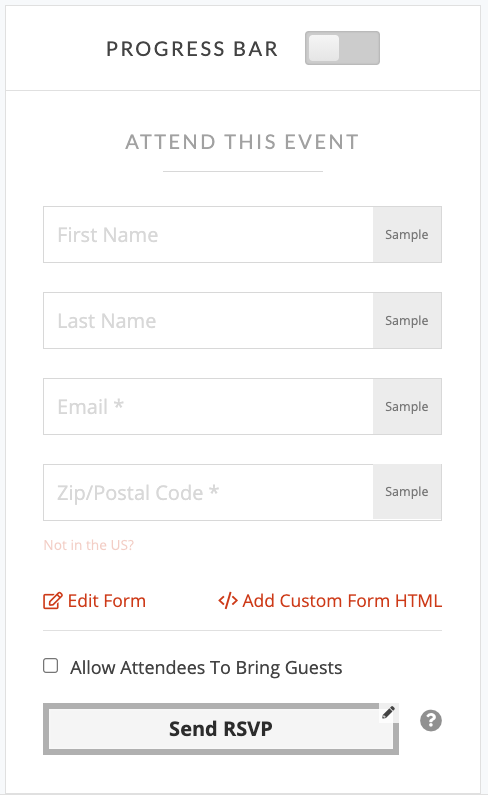This screenshot has height=795, width=488.
Task: Open the Add Custom Form HTML link
Action: [x=342, y=601]
